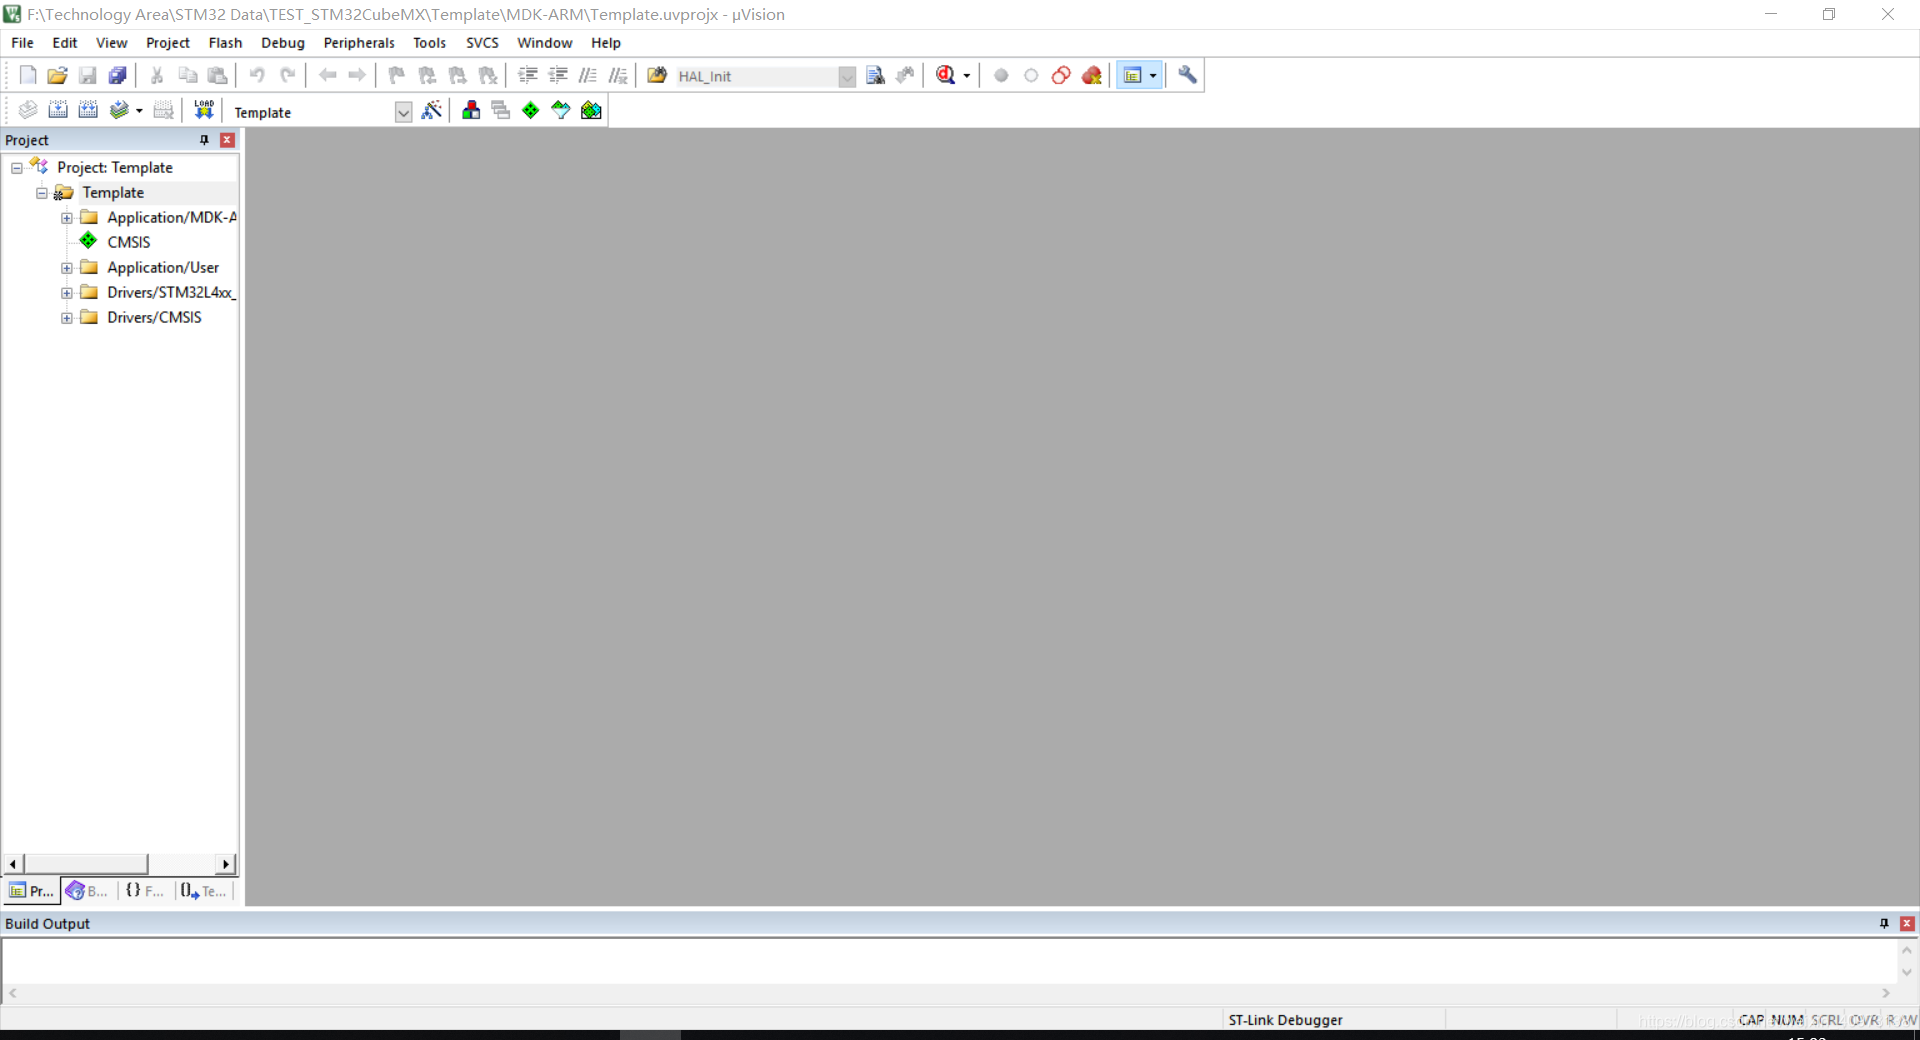The width and height of the screenshot is (1920, 1040).
Task: Expand the Drivers/CMSIS folder
Action: (x=66, y=318)
